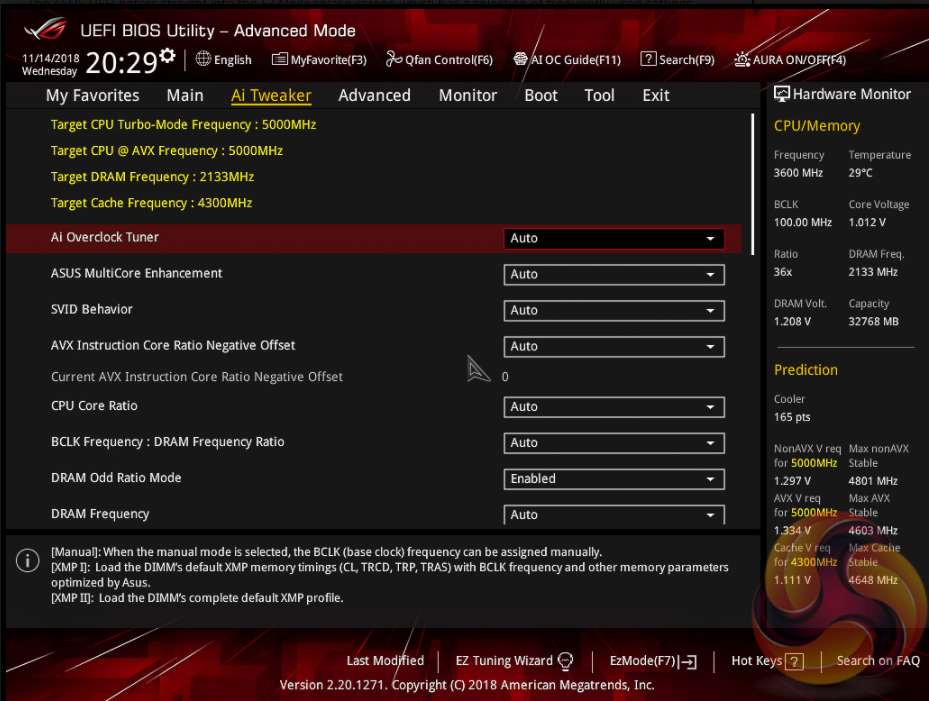Open Search on FAQ link
This screenshot has width=929, height=701.
878,661
